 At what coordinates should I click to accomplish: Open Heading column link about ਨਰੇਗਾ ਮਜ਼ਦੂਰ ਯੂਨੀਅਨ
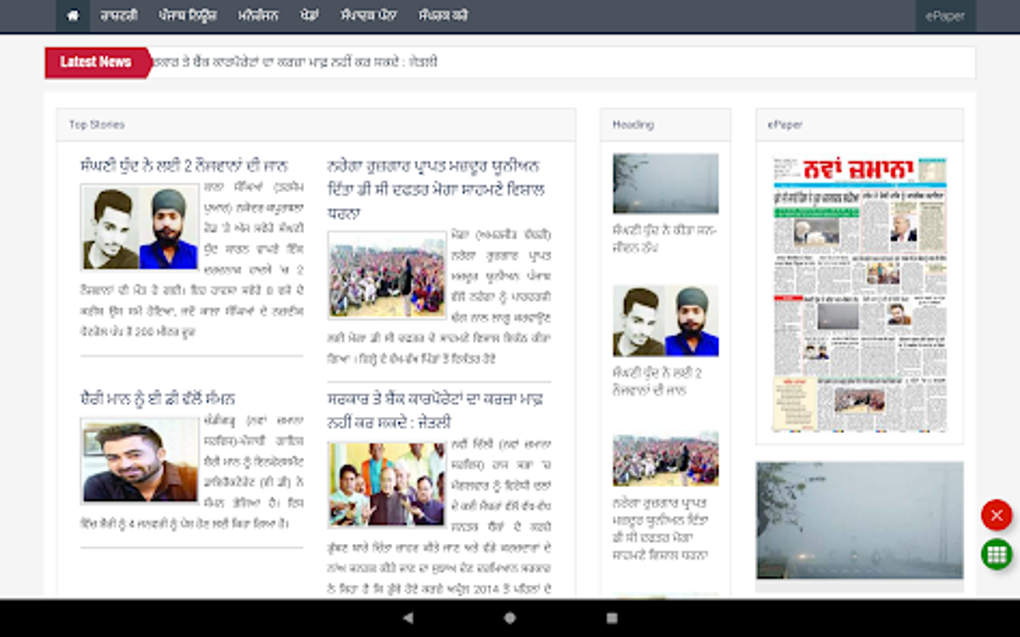pos(660,529)
